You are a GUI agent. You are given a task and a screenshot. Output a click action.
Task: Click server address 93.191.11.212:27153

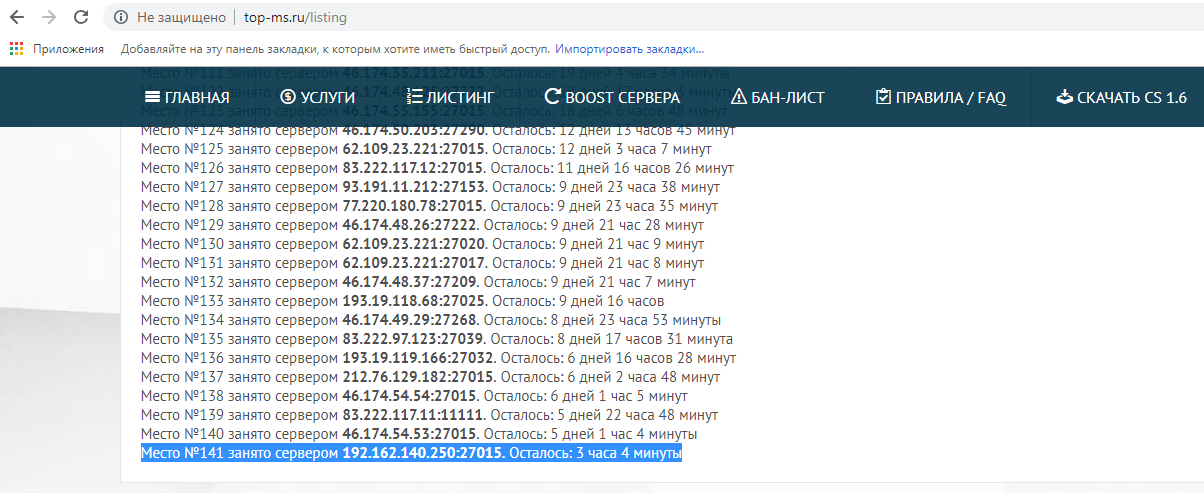(x=414, y=187)
